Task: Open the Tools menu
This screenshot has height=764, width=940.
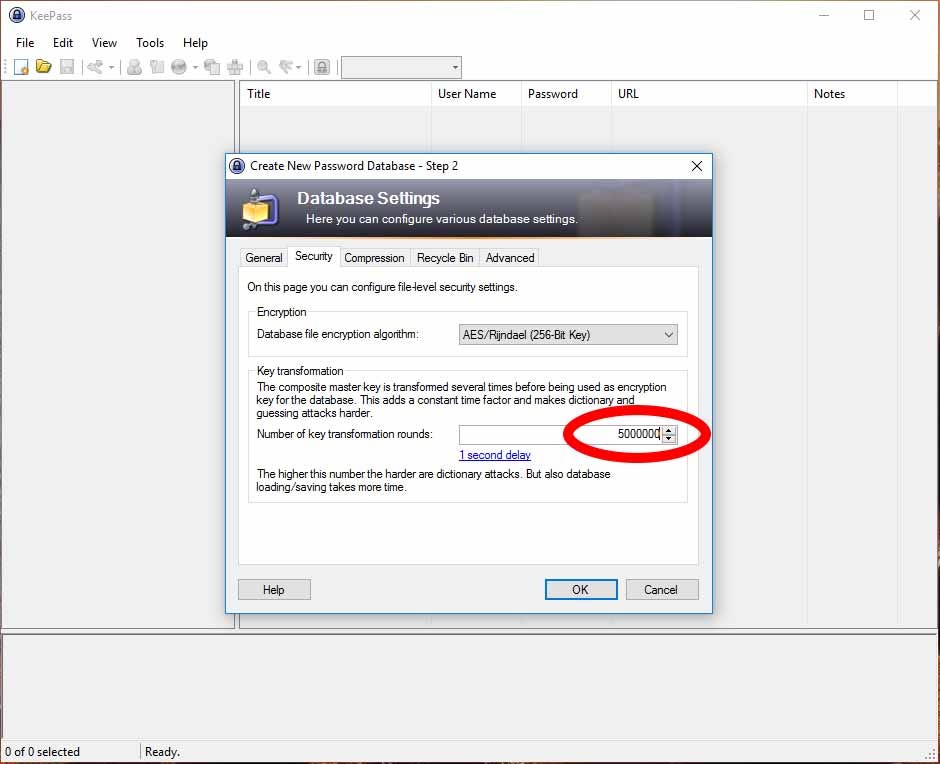Action: click(x=150, y=43)
